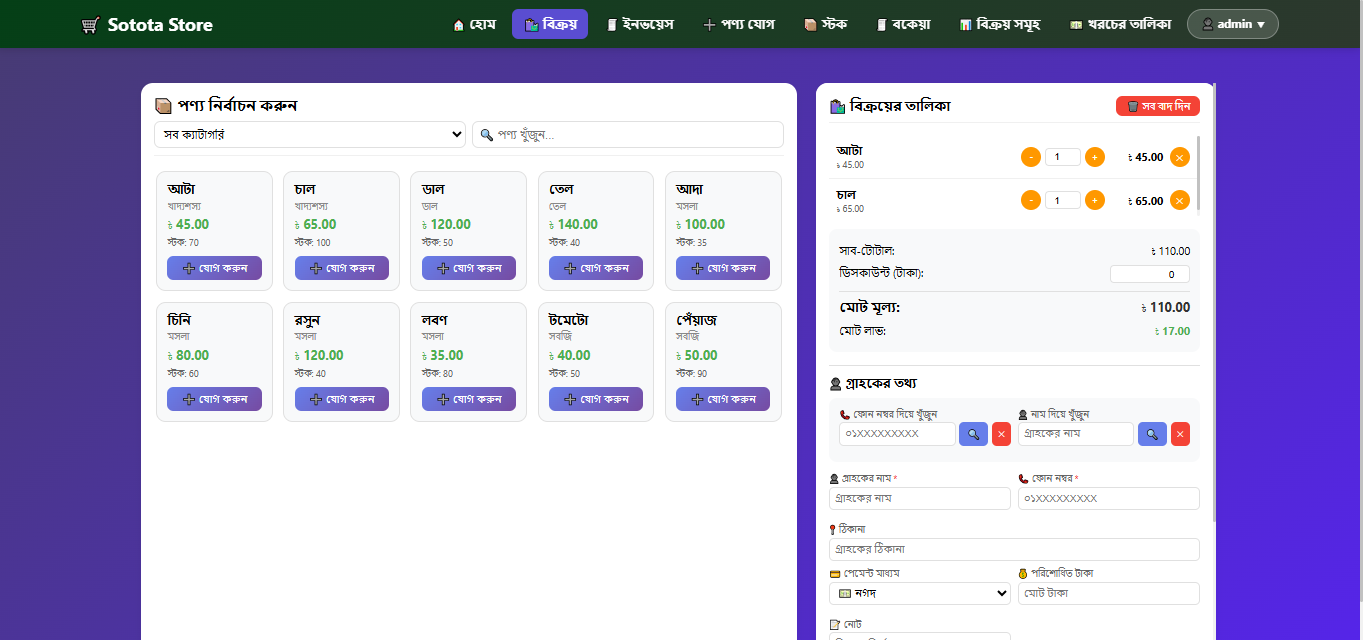Click the ডাল product card name

[433, 189]
